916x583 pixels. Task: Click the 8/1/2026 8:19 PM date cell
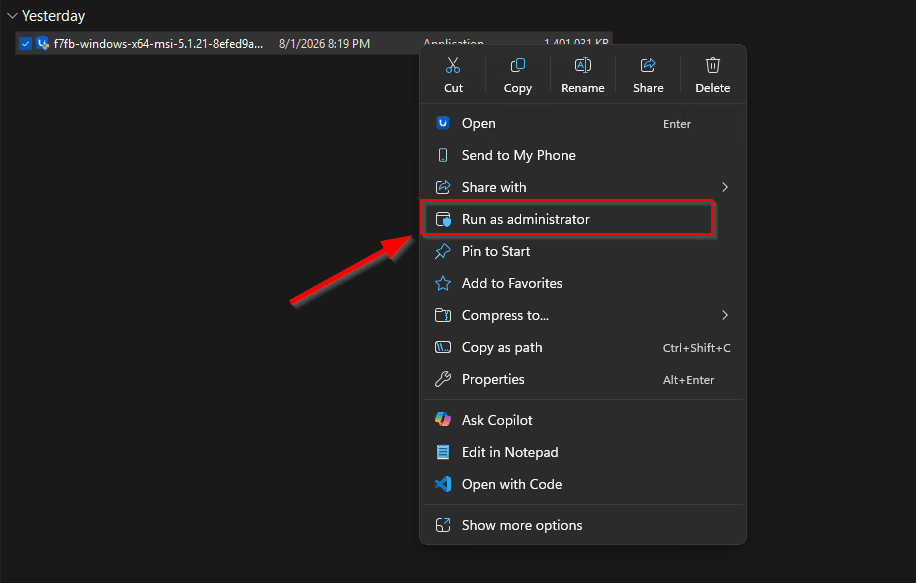coord(324,44)
